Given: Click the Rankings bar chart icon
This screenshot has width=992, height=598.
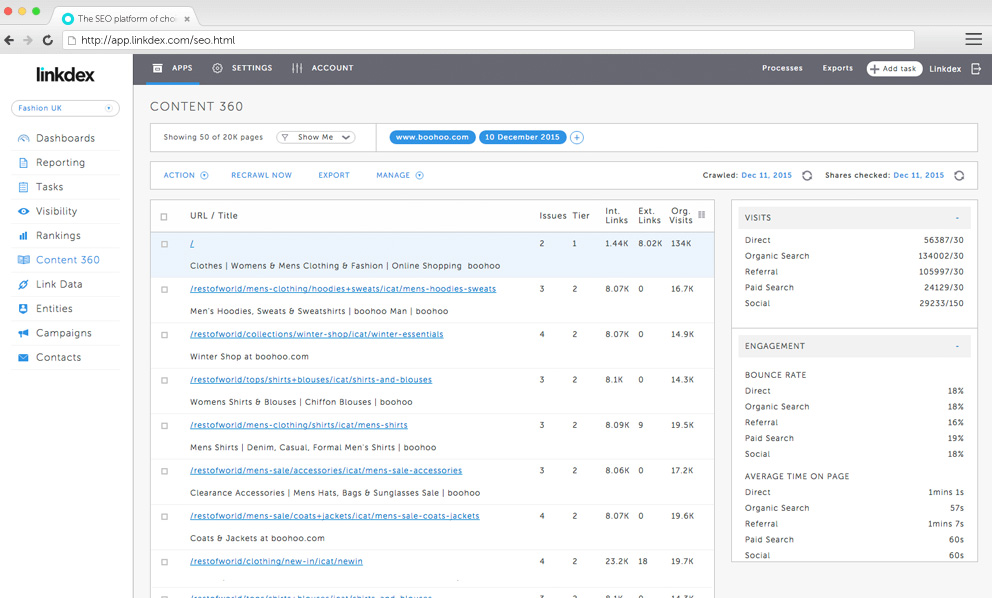Looking at the screenshot, I should click(x=23, y=236).
